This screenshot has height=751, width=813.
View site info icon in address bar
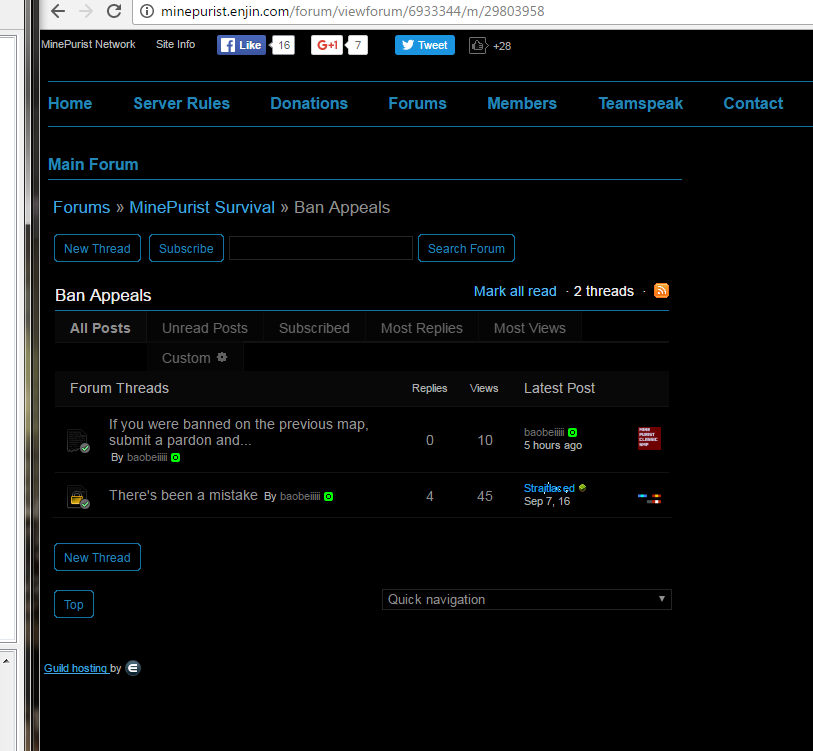[x=147, y=11]
